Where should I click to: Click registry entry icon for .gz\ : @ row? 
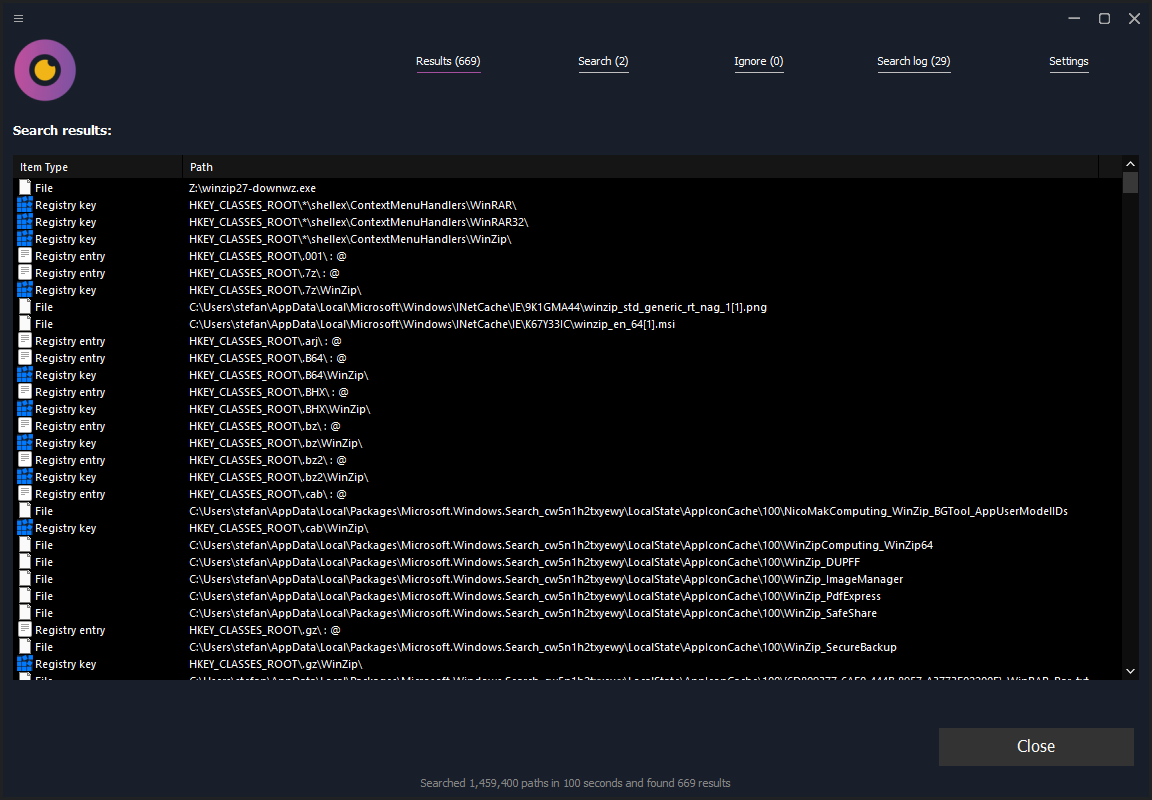click(x=25, y=630)
